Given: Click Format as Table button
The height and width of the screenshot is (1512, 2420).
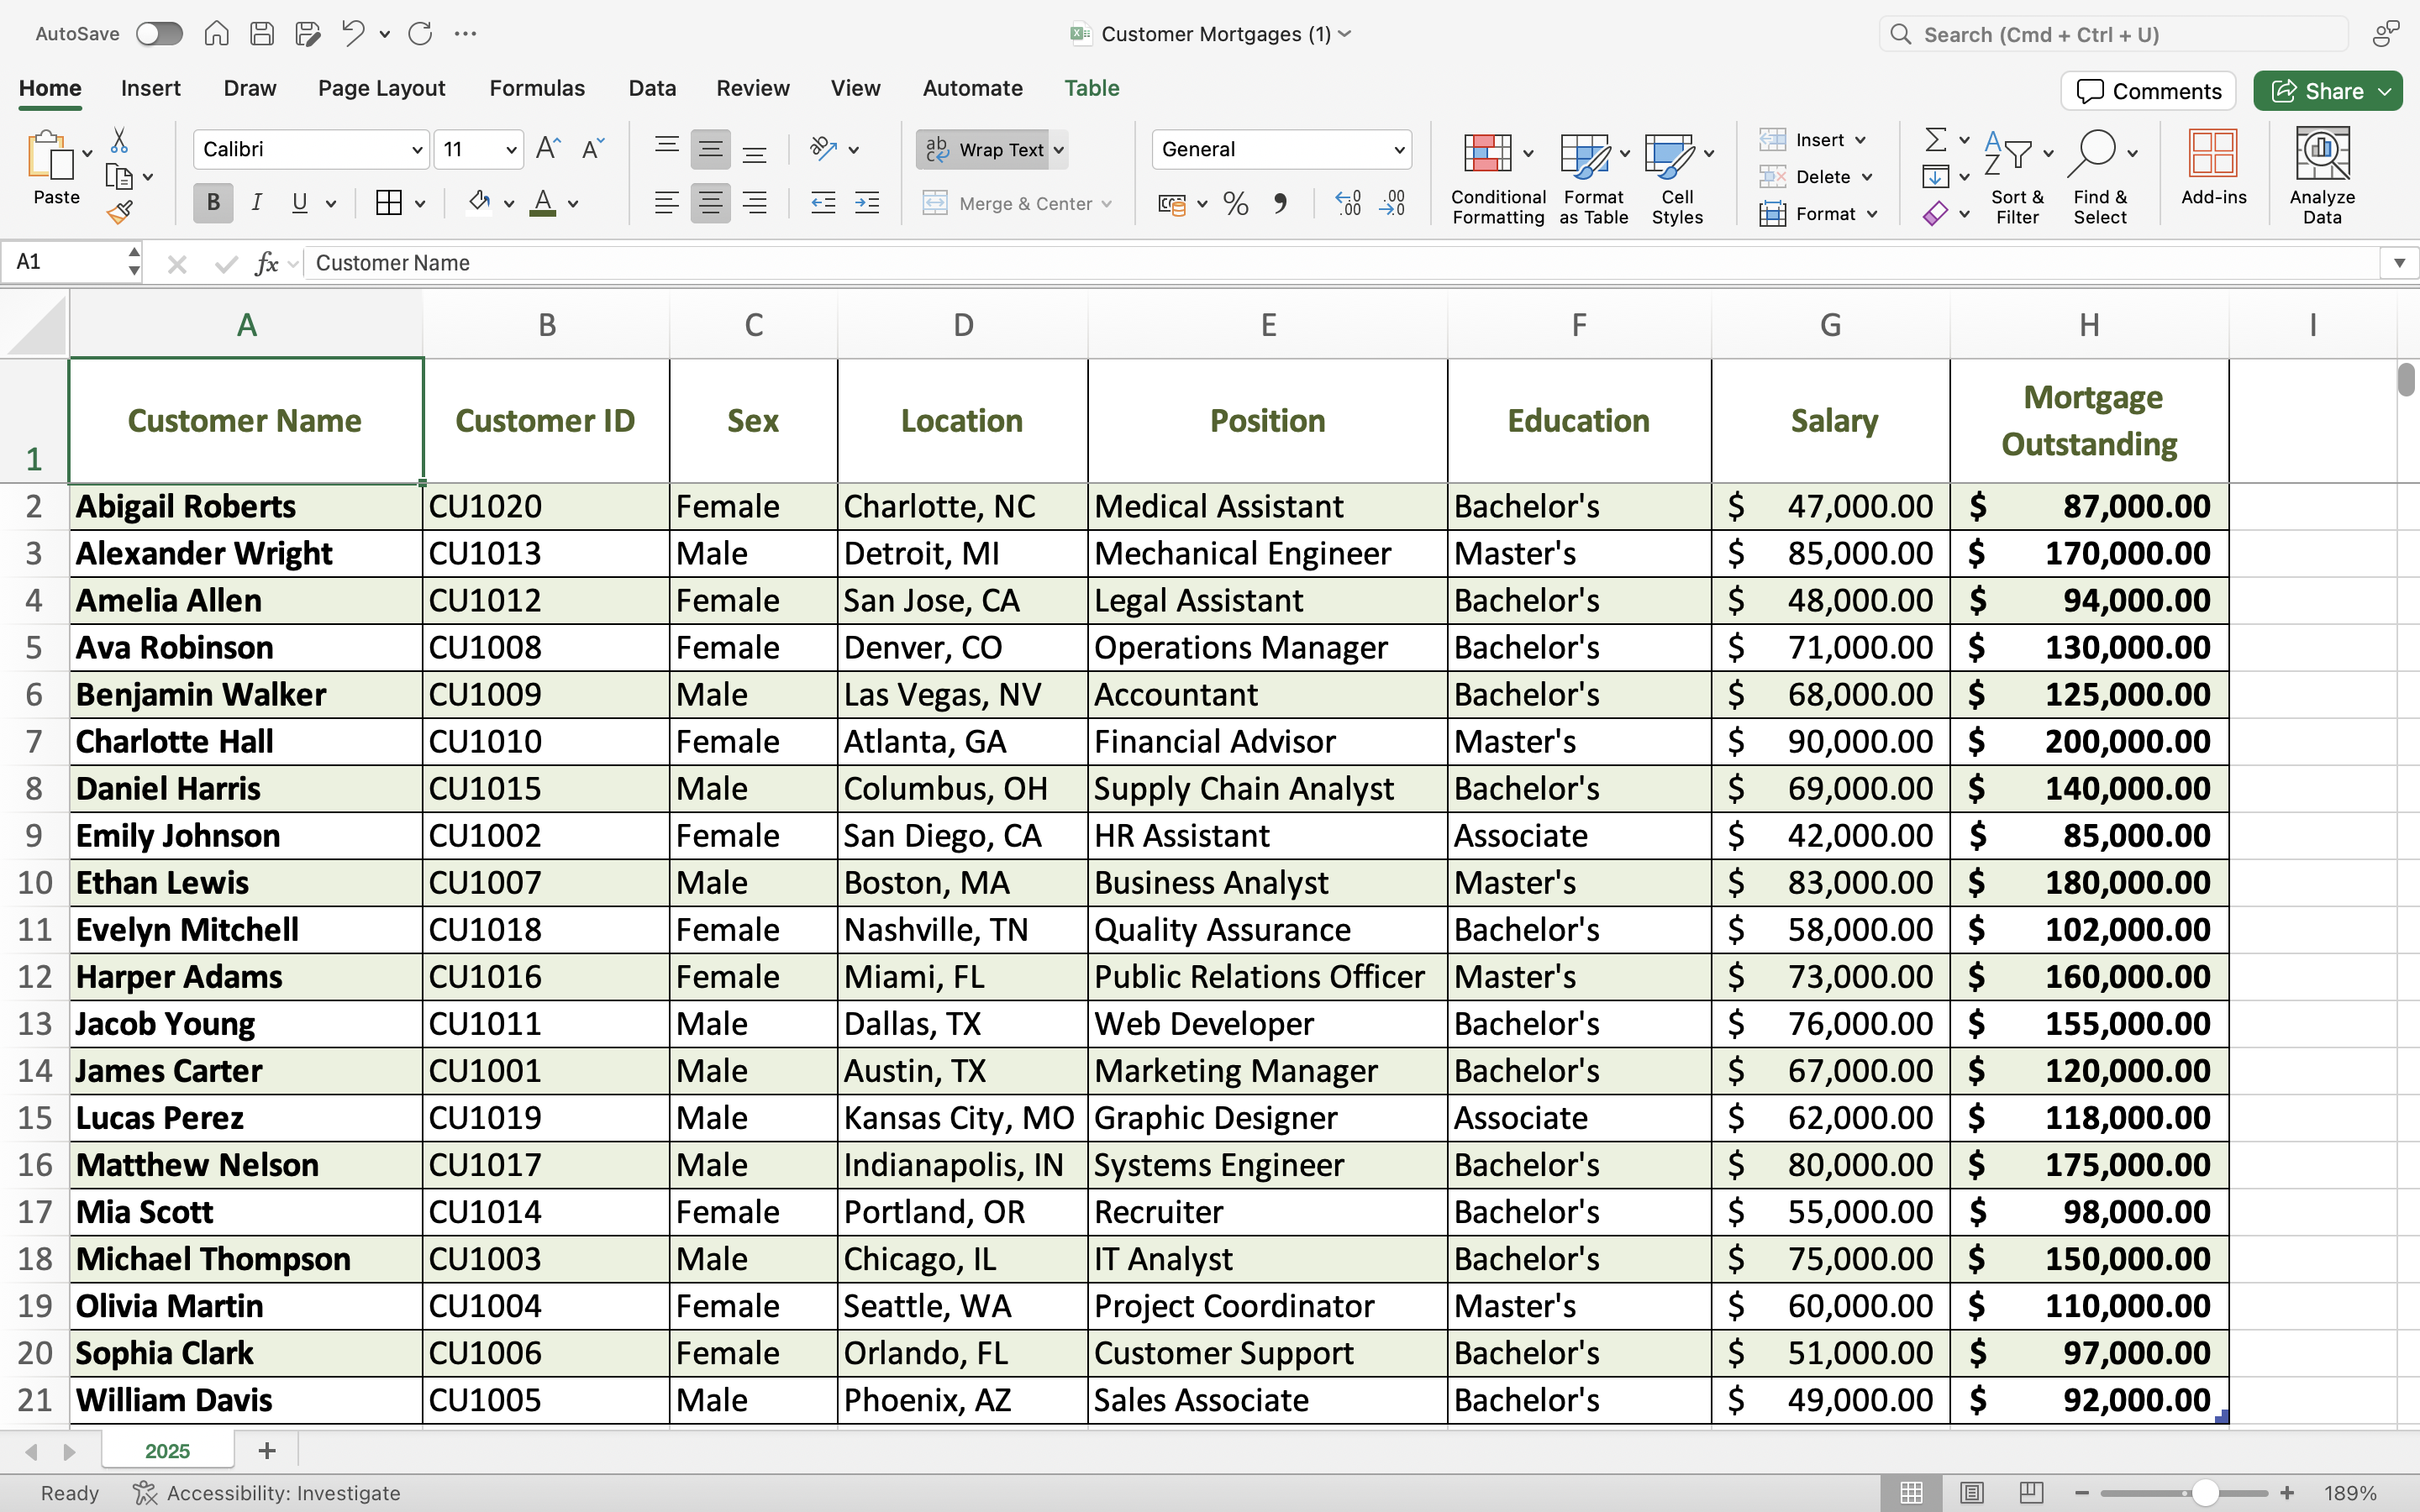Looking at the screenshot, I should click(x=1593, y=178).
